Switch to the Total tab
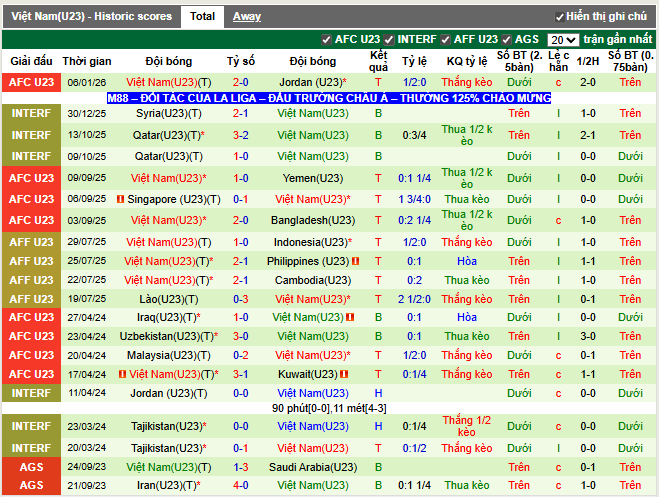659x497 pixels. coord(202,17)
